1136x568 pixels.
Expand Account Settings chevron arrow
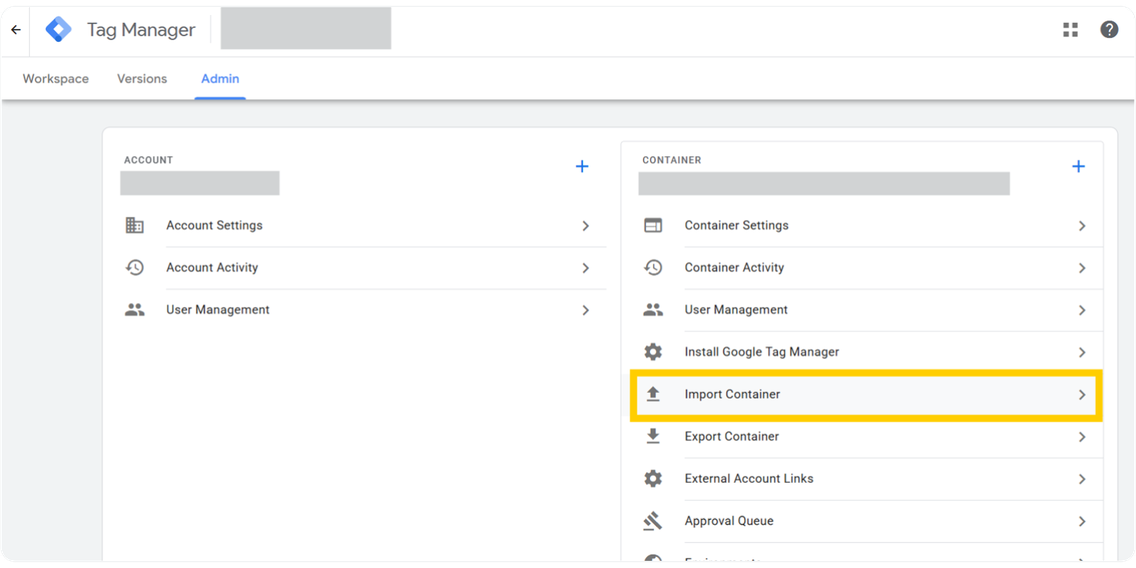(x=585, y=226)
